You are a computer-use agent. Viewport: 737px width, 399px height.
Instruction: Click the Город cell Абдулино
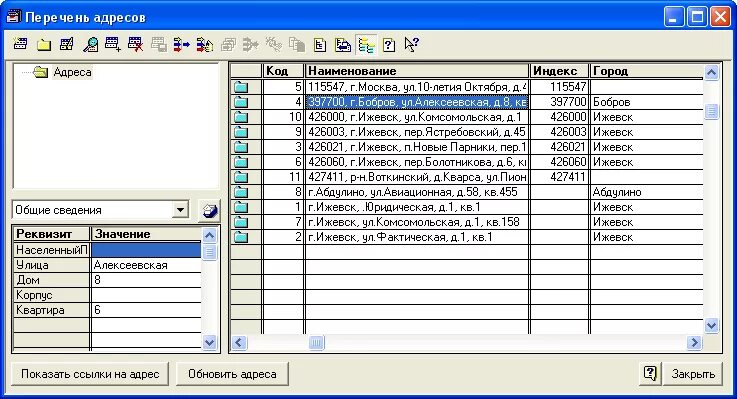pos(647,192)
